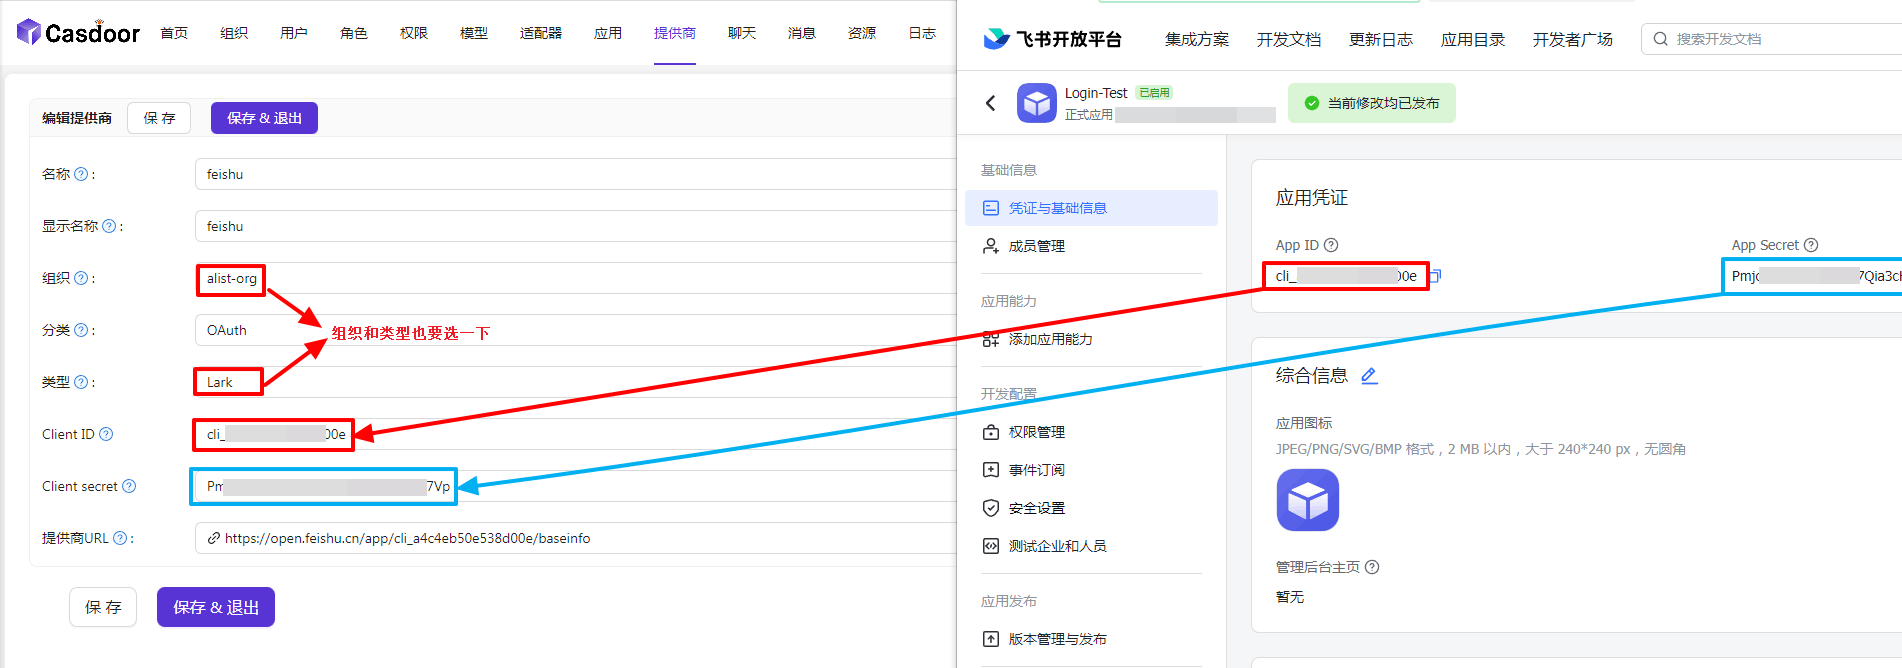
Task: Click the top 保存 button
Action: coord(159,118)
